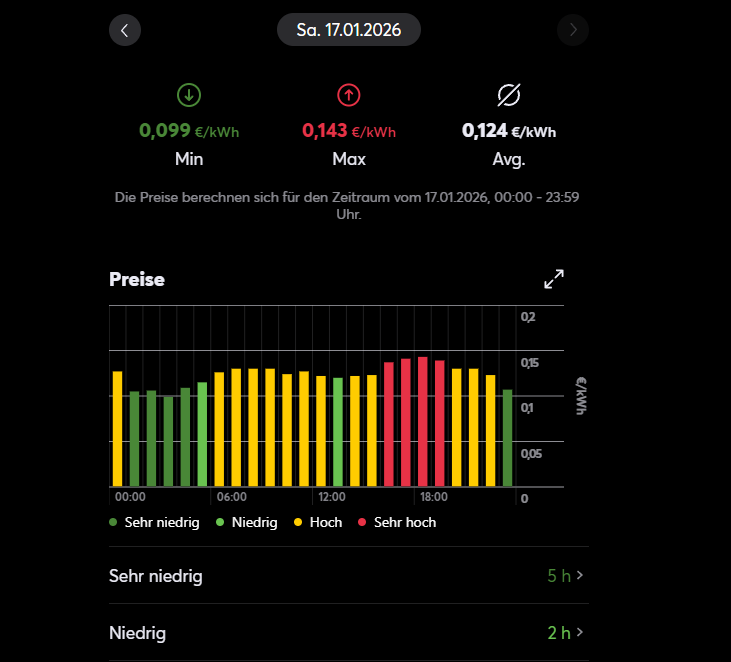731x662 pixels.
Task: Click the 18:00 axis label
Action: 434,497
